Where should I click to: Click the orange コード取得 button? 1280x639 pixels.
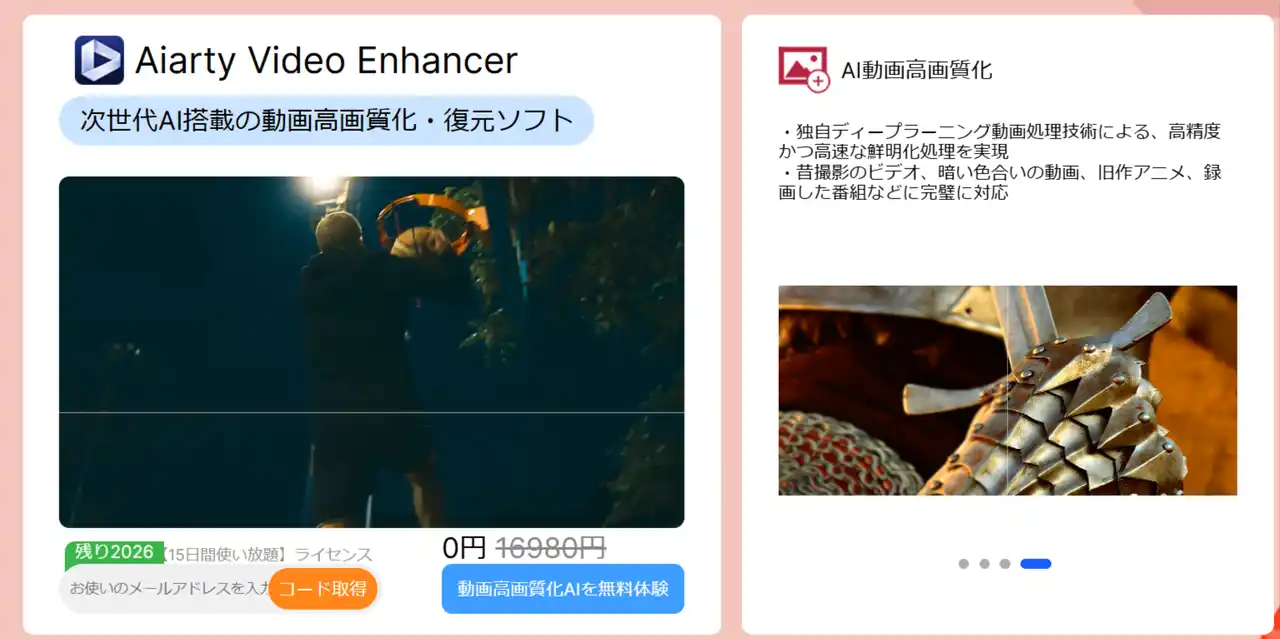point(323,588)
